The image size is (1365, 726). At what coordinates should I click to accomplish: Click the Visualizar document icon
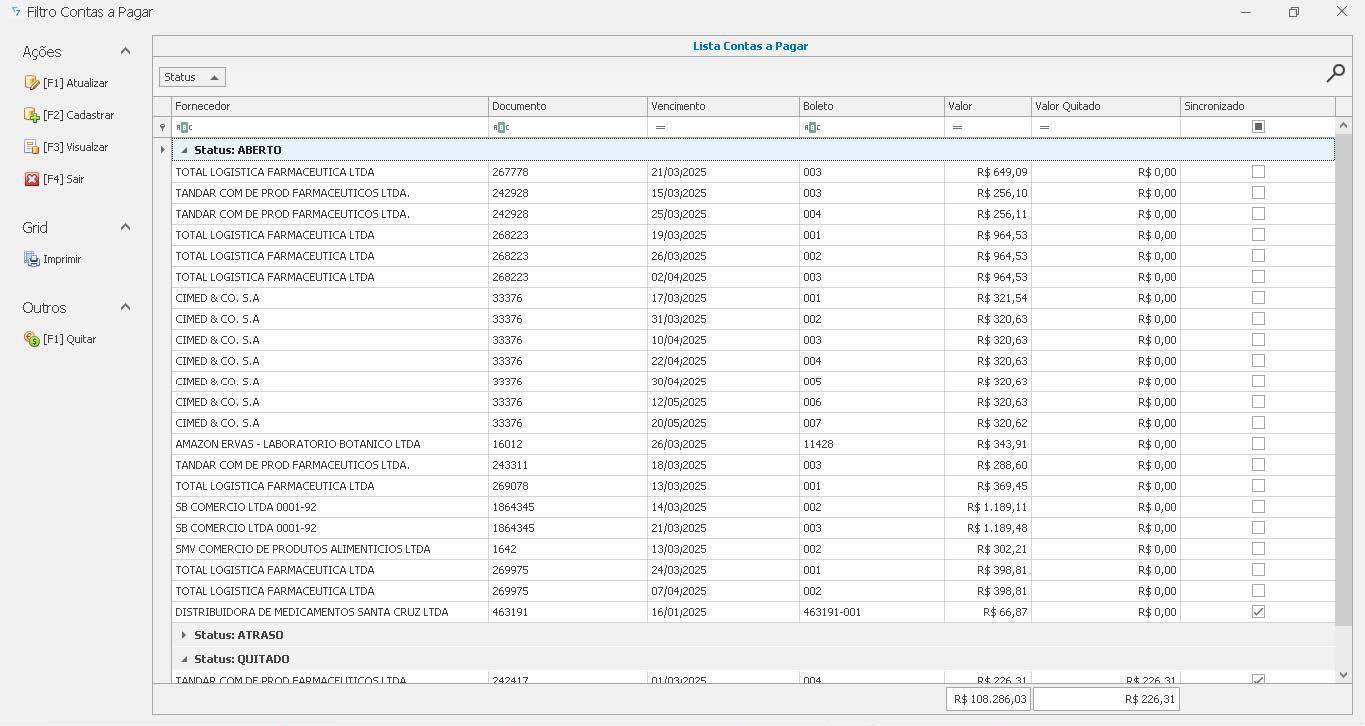coord(31,147)
